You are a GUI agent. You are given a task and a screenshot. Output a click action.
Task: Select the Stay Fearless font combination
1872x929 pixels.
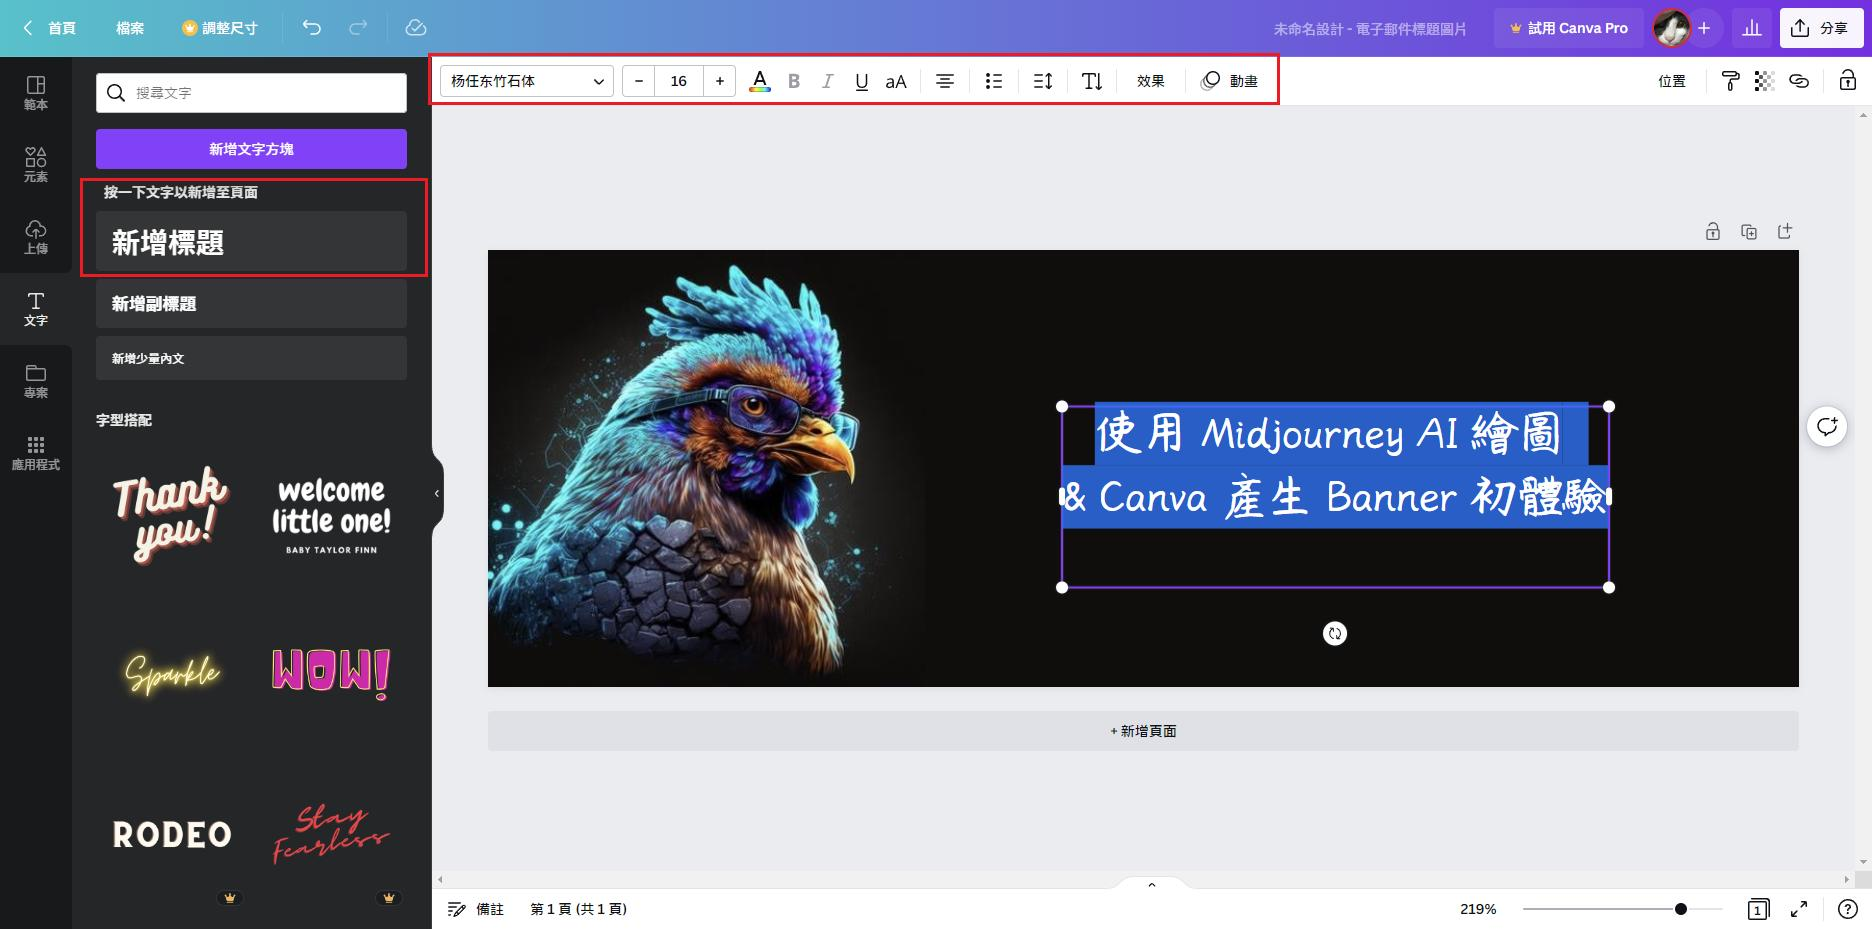point(331,834)
